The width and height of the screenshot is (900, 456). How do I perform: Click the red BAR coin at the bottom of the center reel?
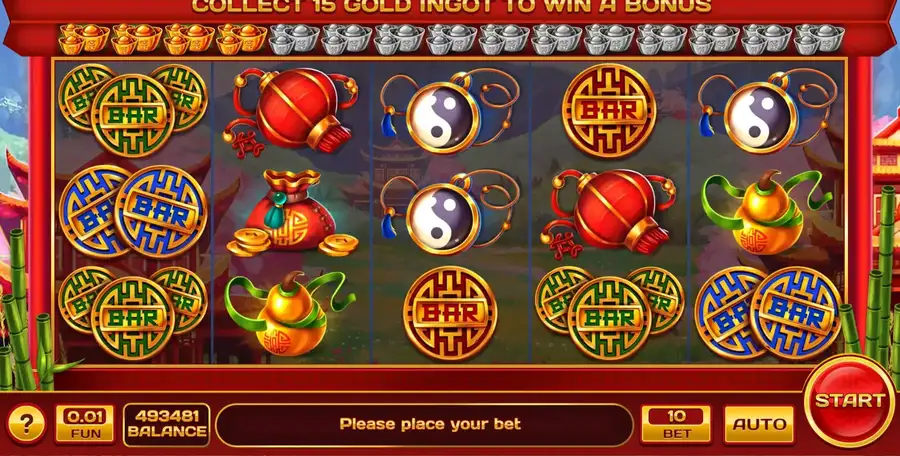point(450,313)
